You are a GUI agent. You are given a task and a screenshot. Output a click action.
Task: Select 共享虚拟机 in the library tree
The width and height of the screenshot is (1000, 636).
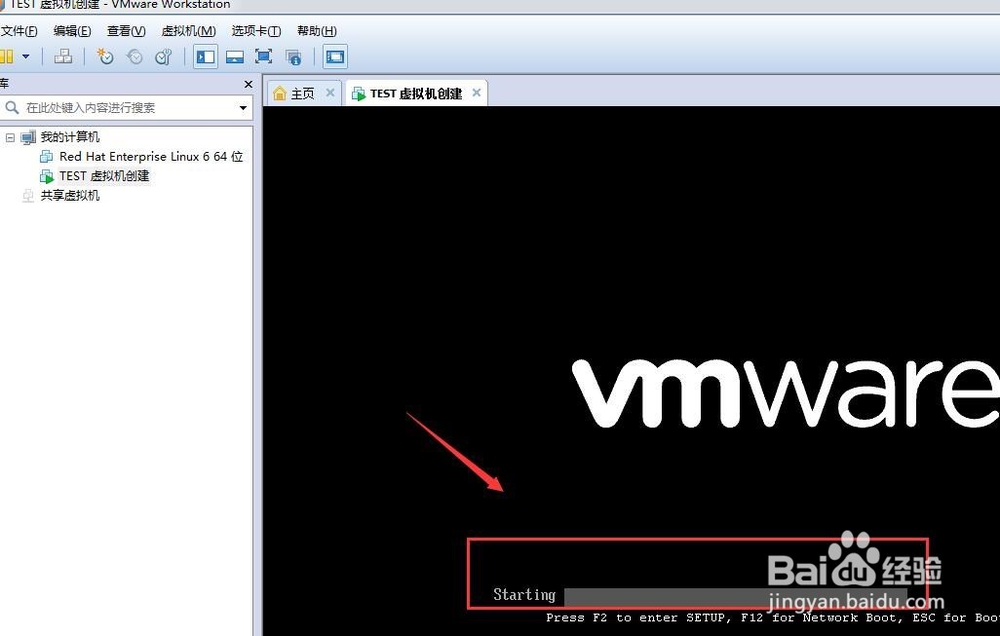pos(70,195)
